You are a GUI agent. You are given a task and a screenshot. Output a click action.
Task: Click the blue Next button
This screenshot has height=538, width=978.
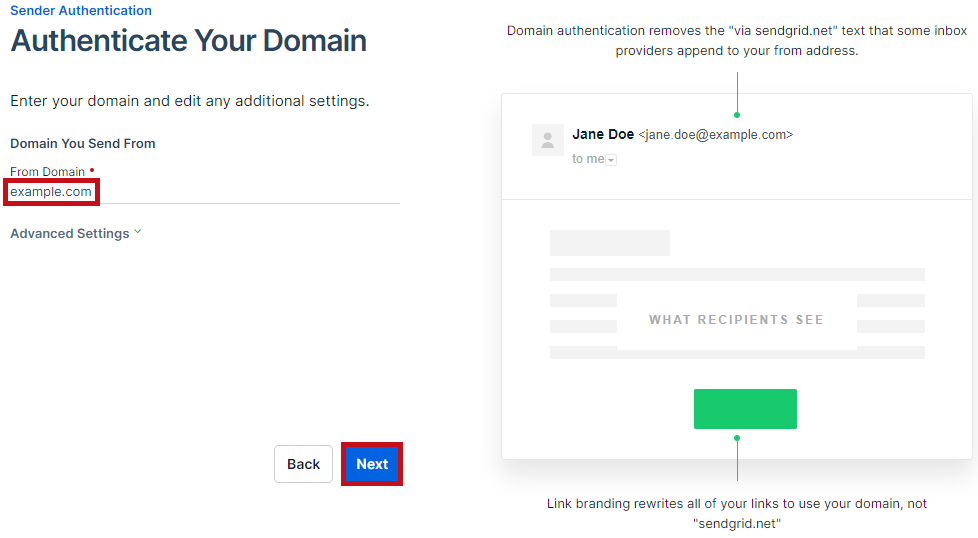(372, 464)
